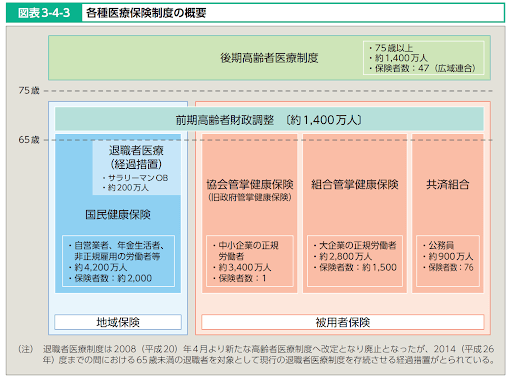Click the 共済組合 heading
The height and width of the screenshot is (381, 512).
[448, 184]
